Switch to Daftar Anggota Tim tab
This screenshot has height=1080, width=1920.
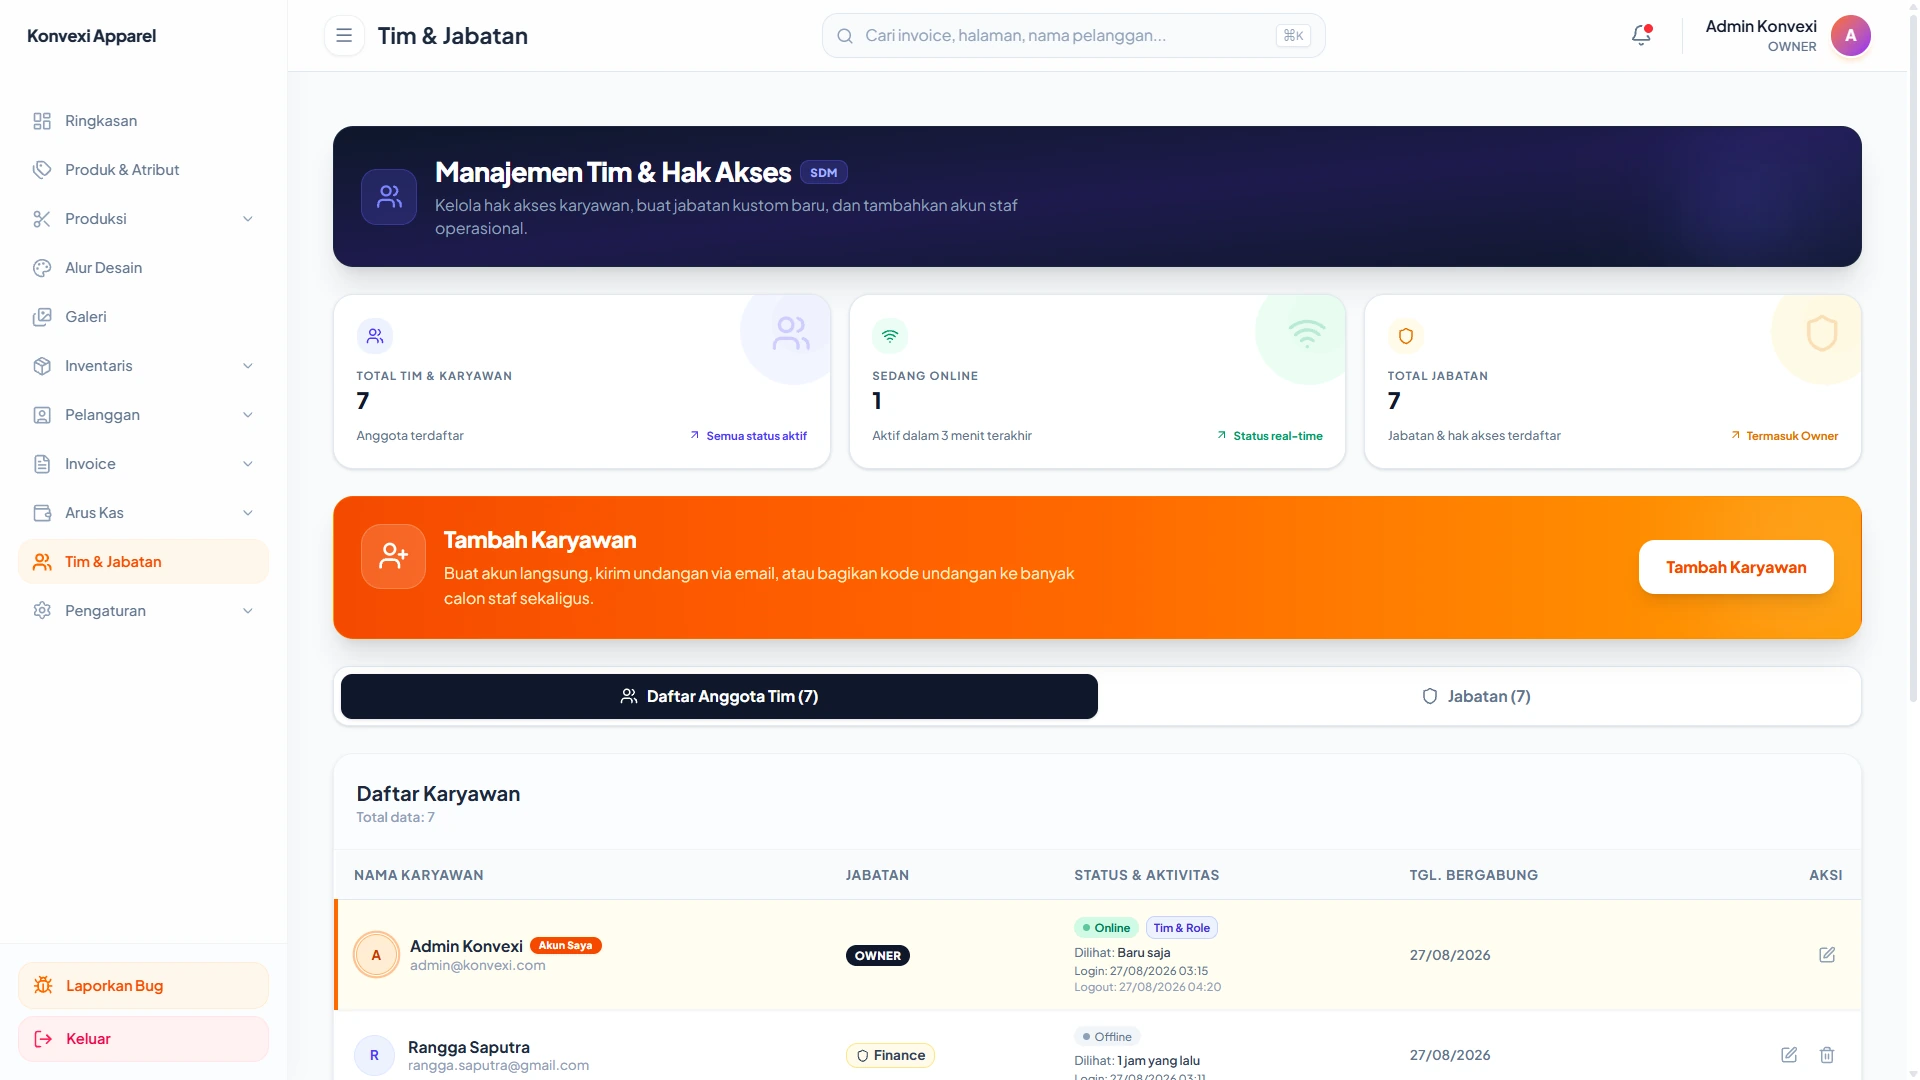click(719, 696)
